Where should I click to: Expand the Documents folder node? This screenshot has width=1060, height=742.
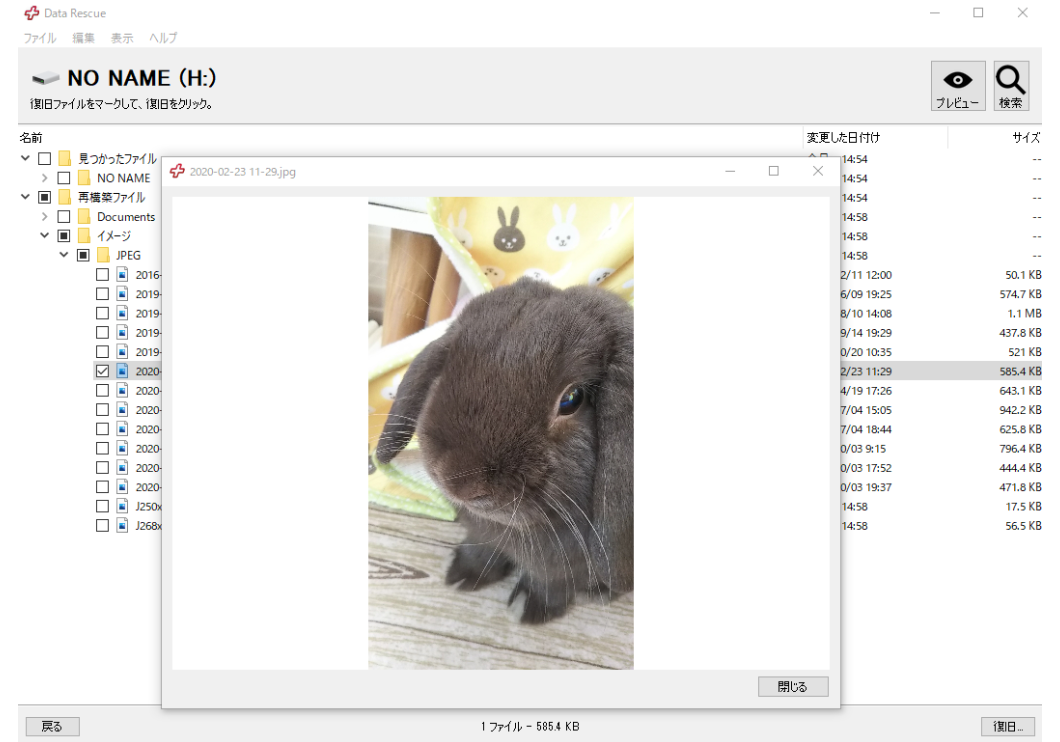[x=45, y=217]
